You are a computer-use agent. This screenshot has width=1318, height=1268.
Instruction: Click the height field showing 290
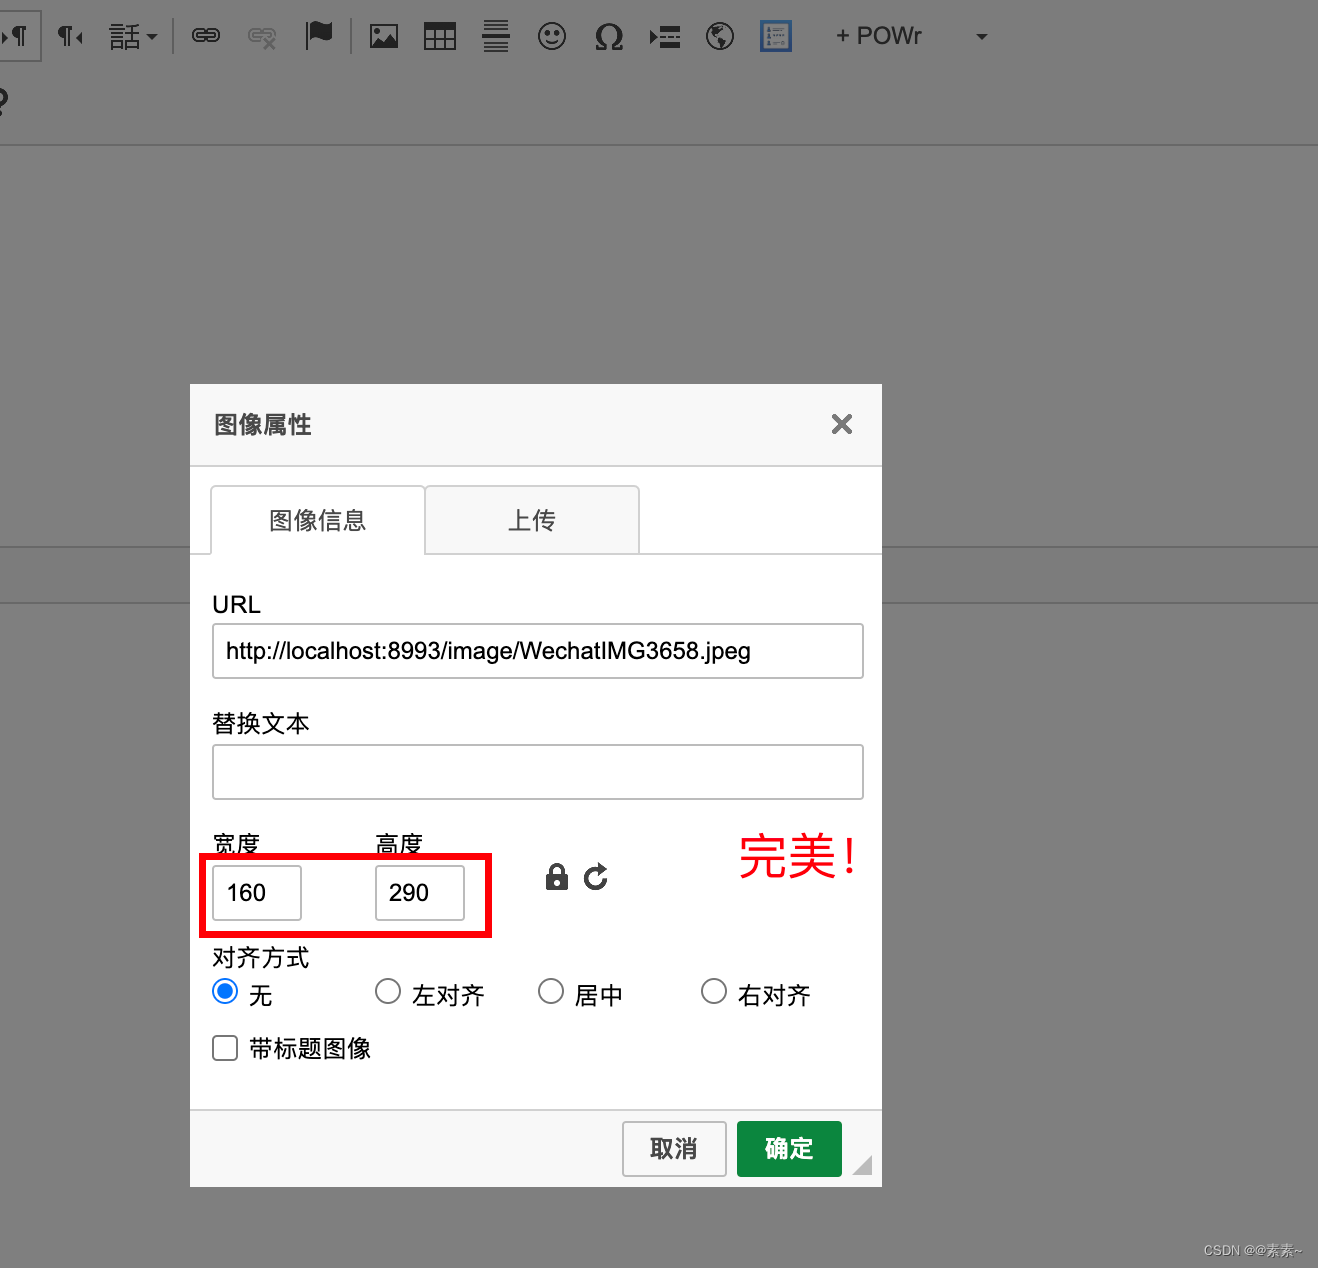(x=420, y=893)
